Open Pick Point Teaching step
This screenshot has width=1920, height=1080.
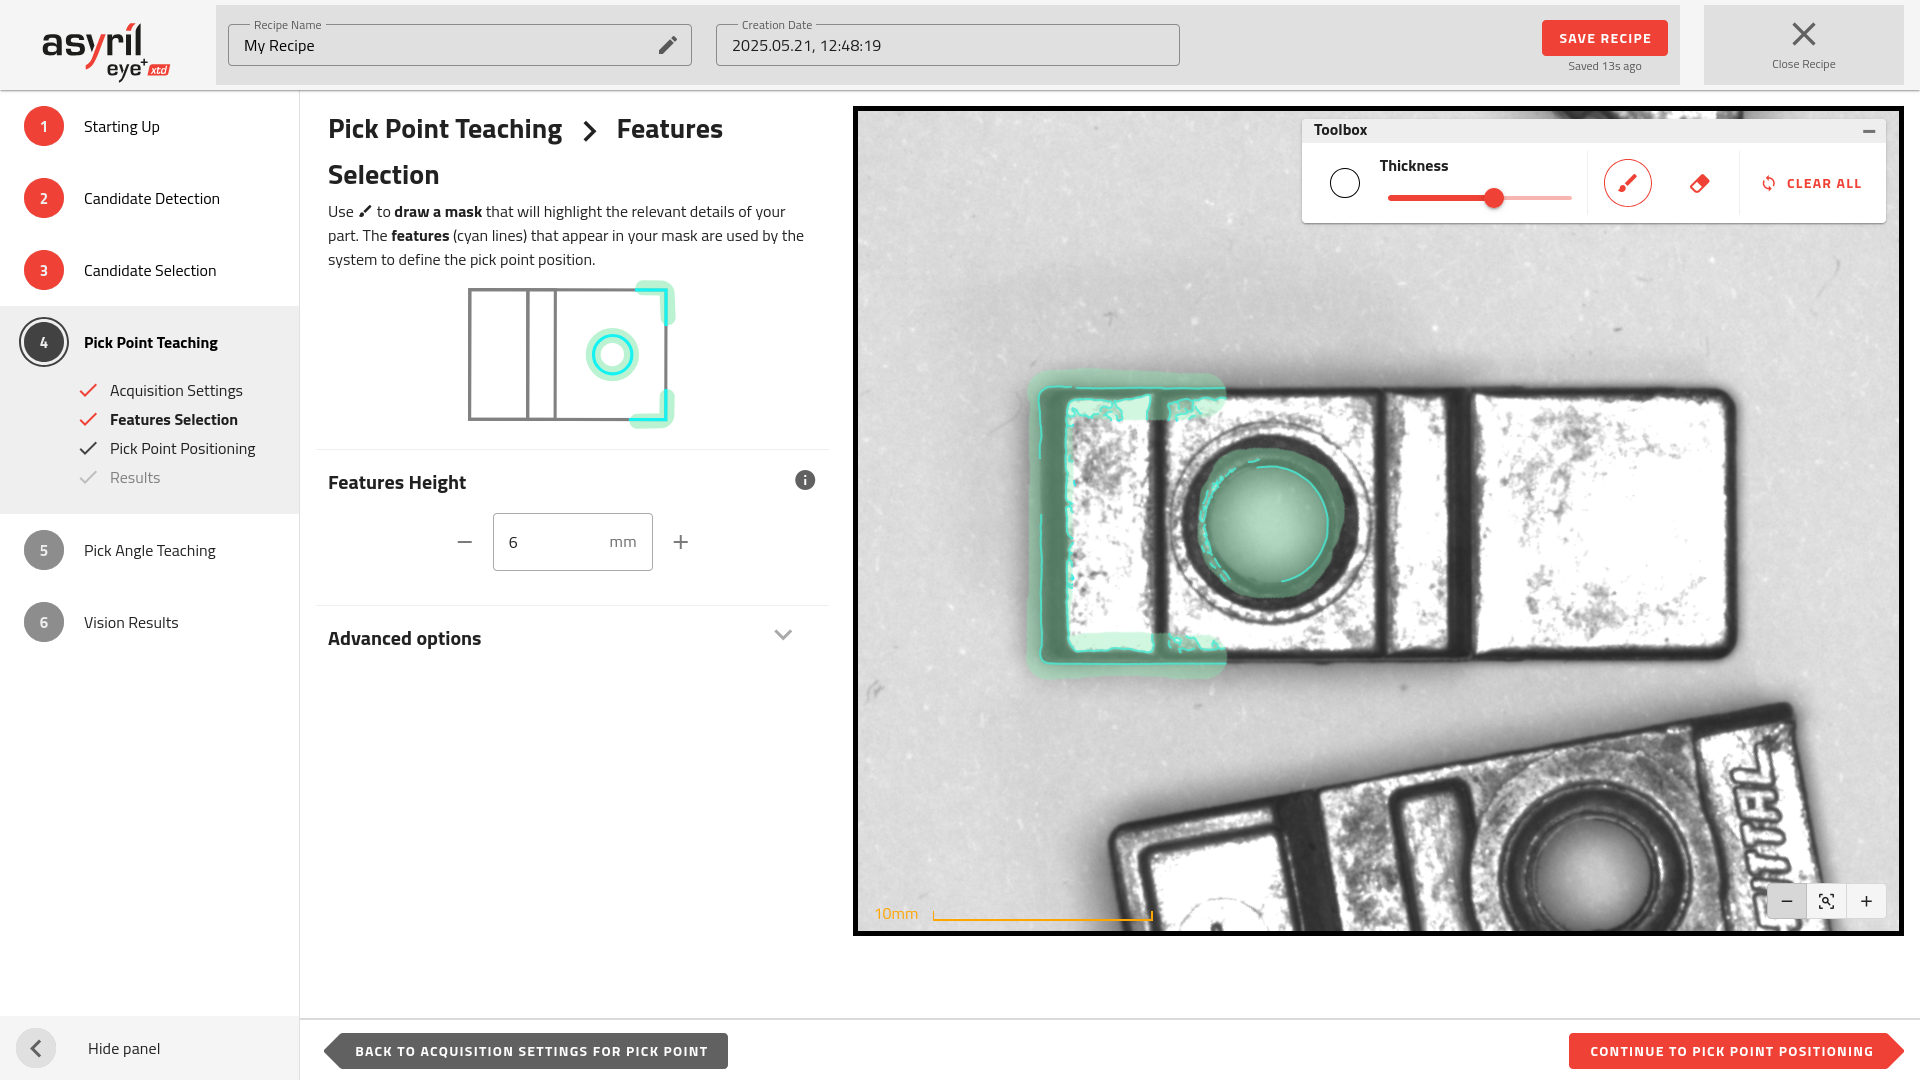pos(151,342)
